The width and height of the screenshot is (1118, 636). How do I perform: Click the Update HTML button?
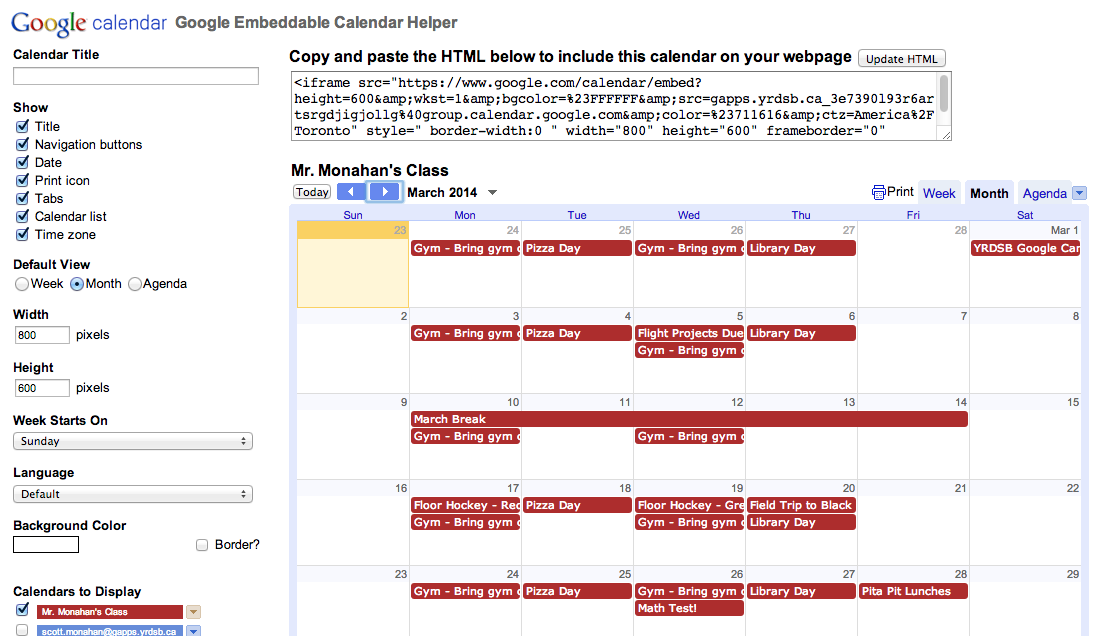pyautogui.click(x=902, y=58)
